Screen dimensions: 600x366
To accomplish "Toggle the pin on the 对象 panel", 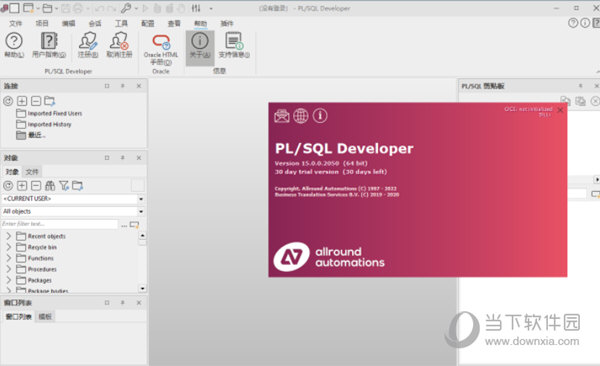I will coord(123,158).
